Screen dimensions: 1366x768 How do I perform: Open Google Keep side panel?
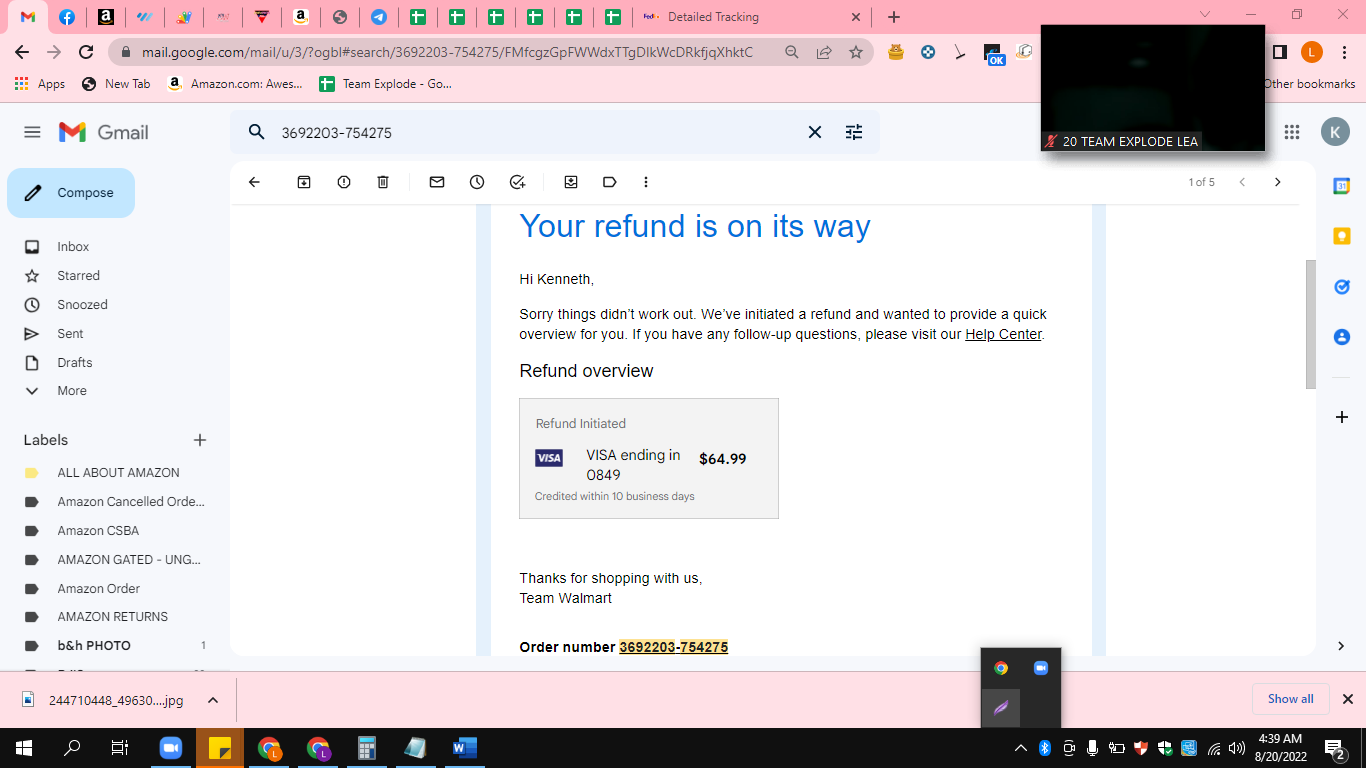(1342, 236)
